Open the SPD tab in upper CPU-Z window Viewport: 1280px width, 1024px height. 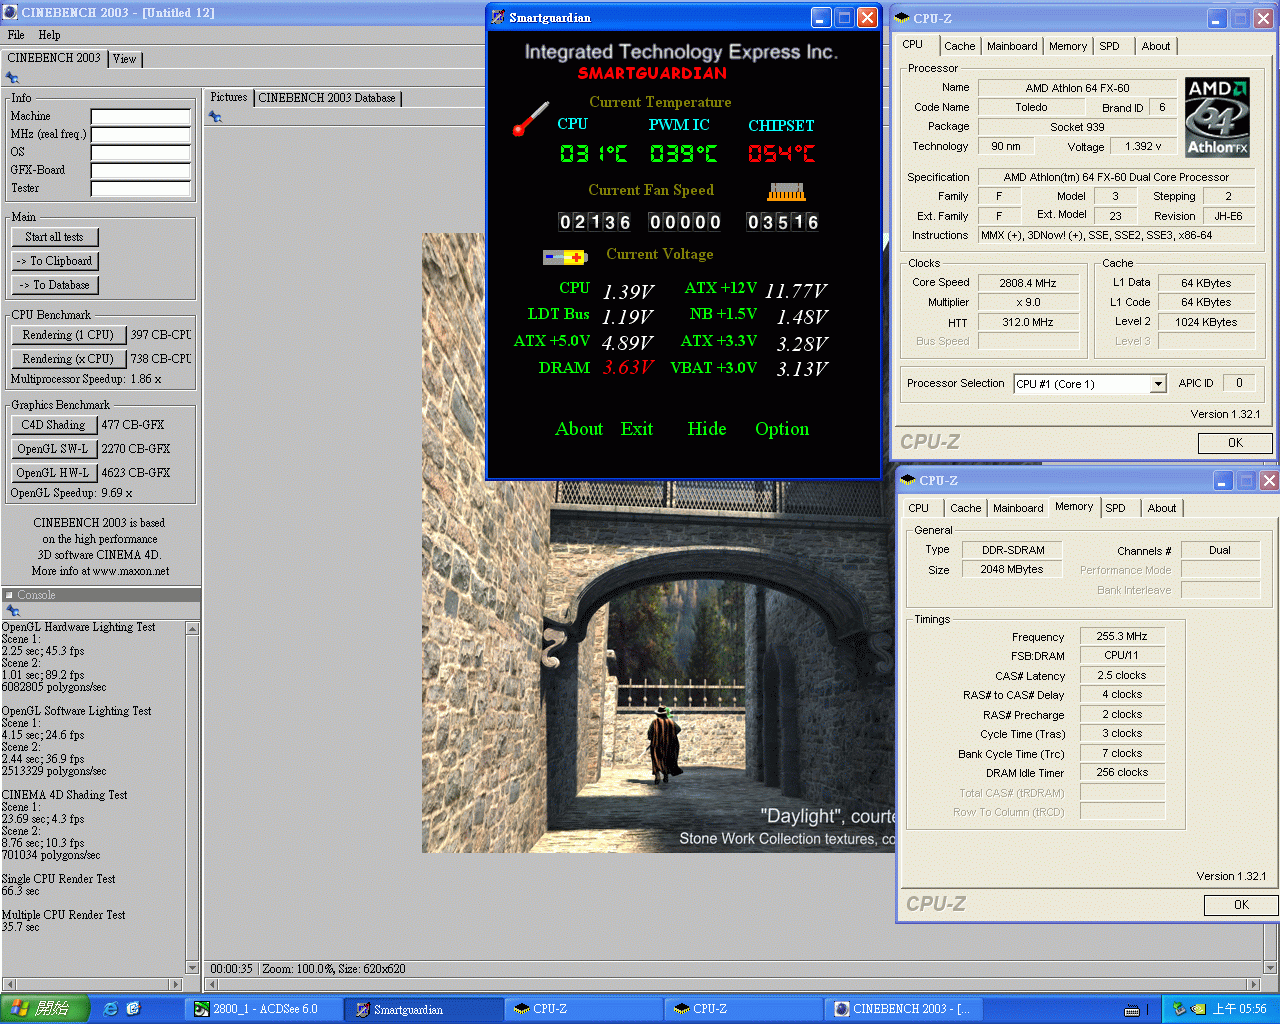(1109, 46)
